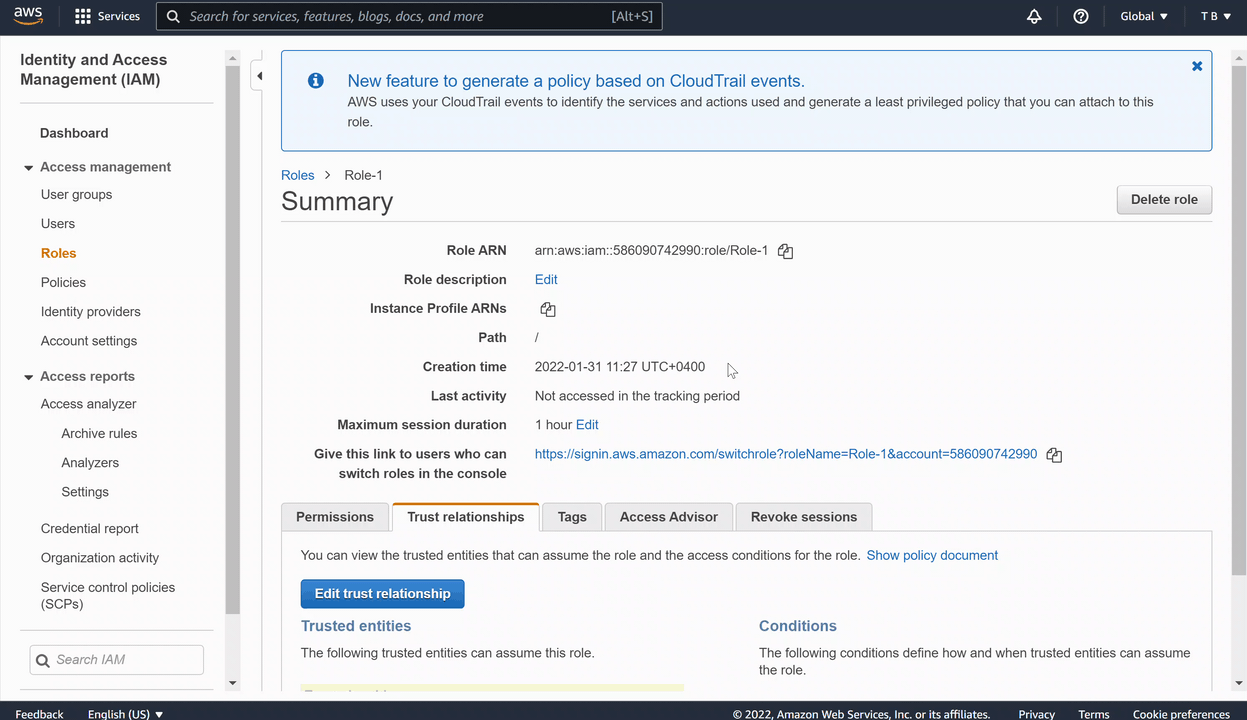Click Show policy document link
The image size is (1247, 720).
point(932,555)
